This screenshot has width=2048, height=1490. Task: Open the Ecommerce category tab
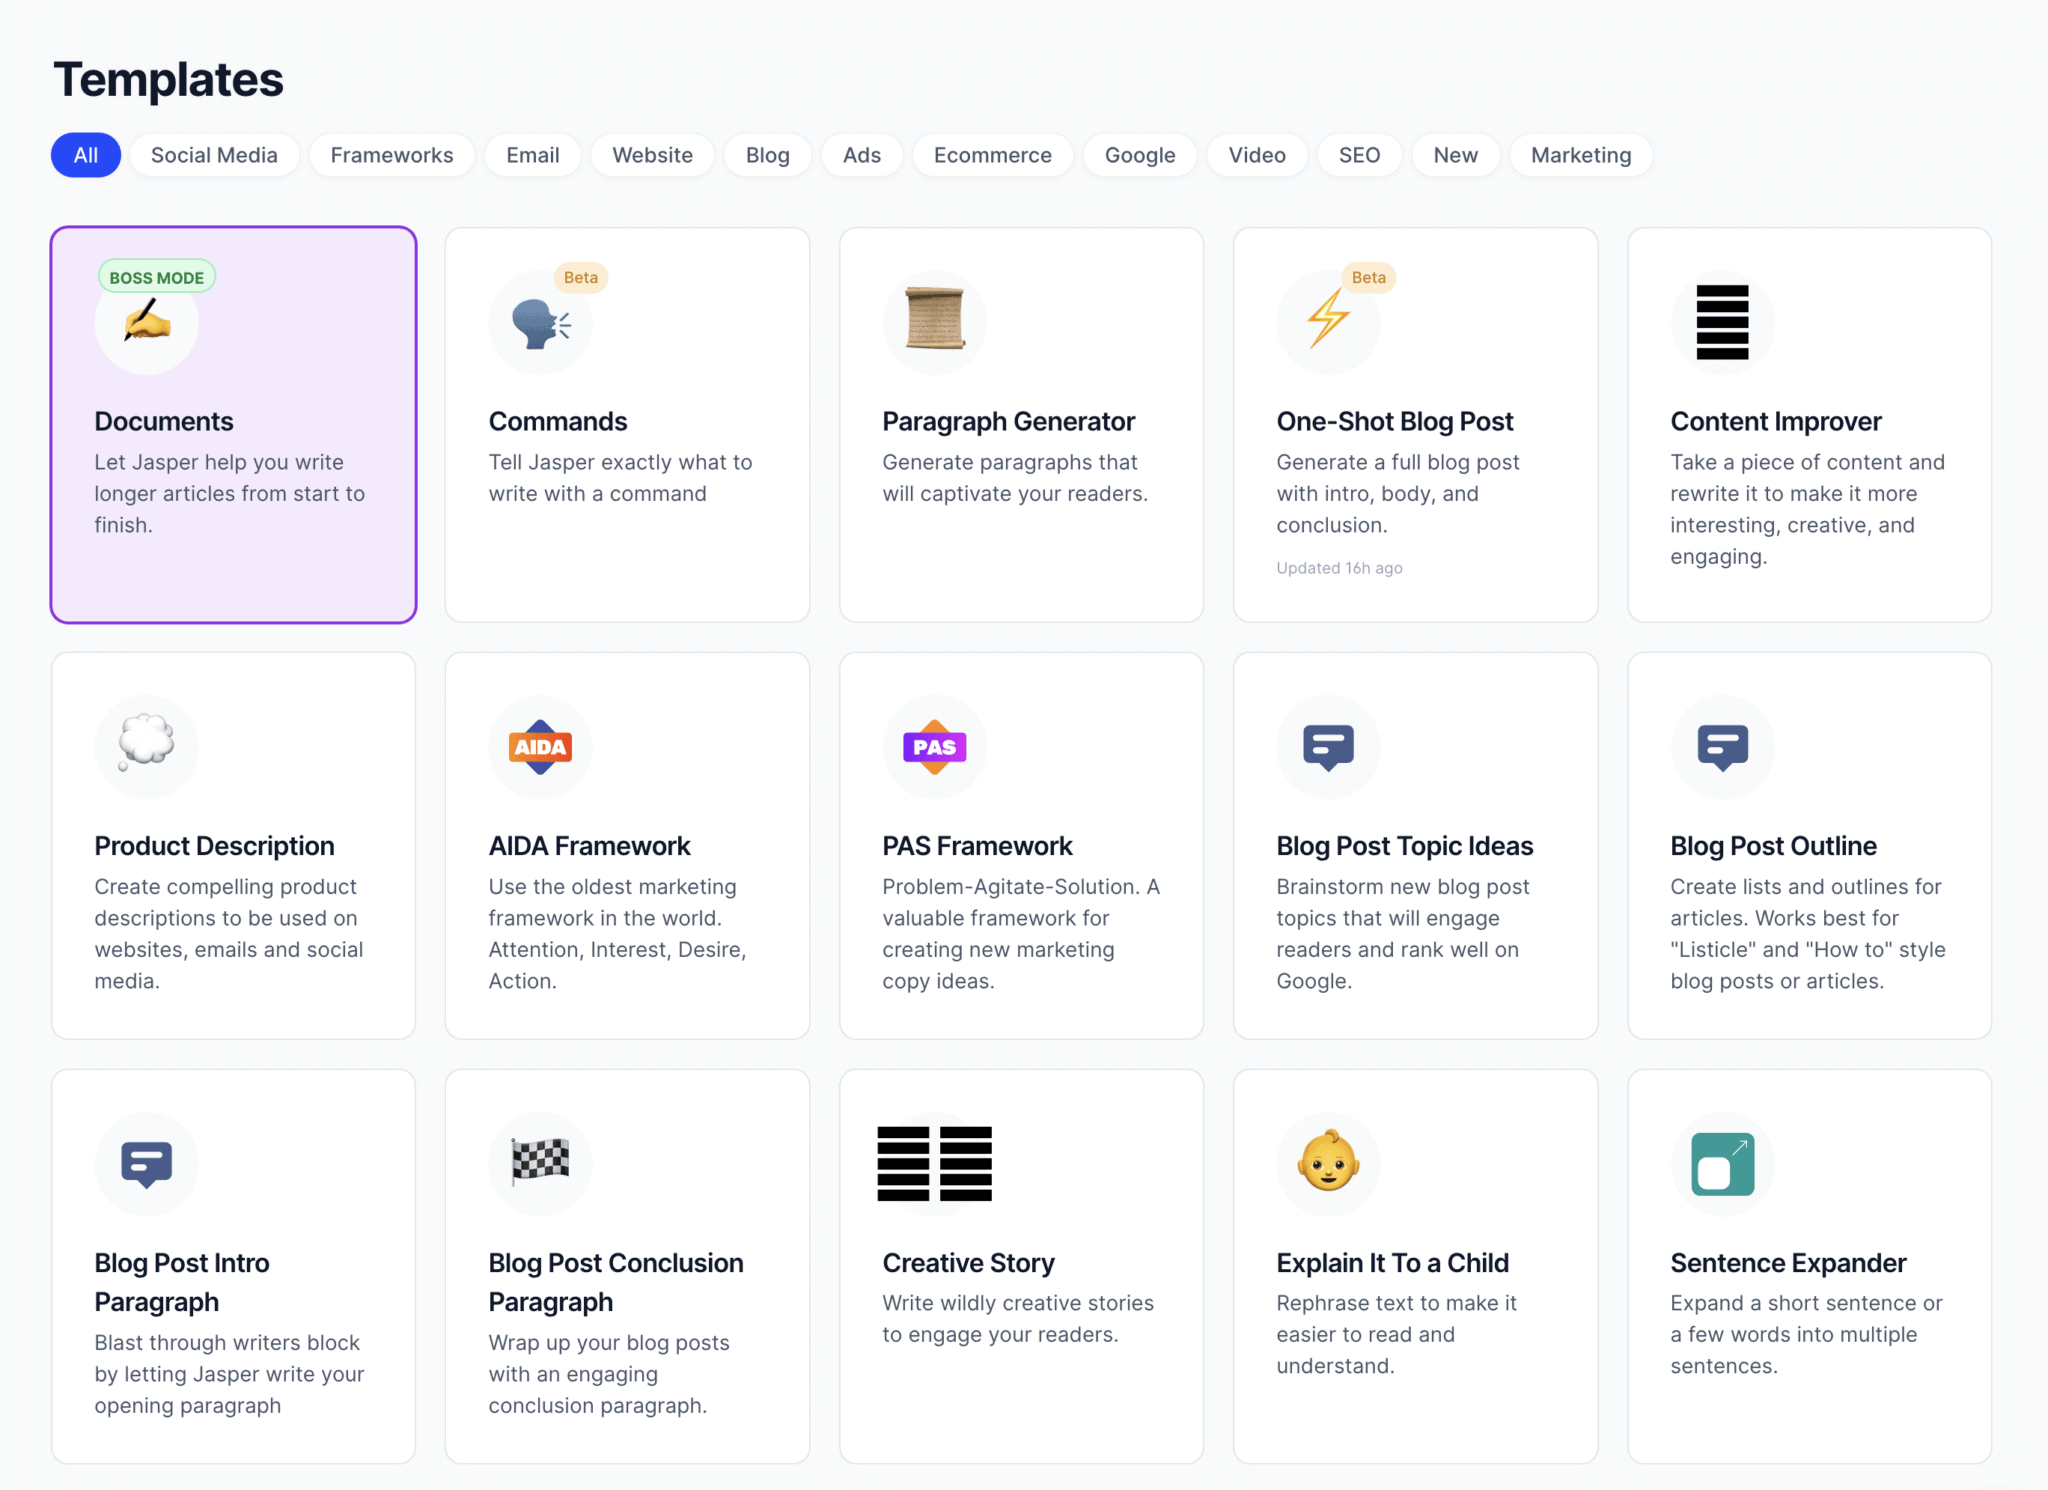992,155
